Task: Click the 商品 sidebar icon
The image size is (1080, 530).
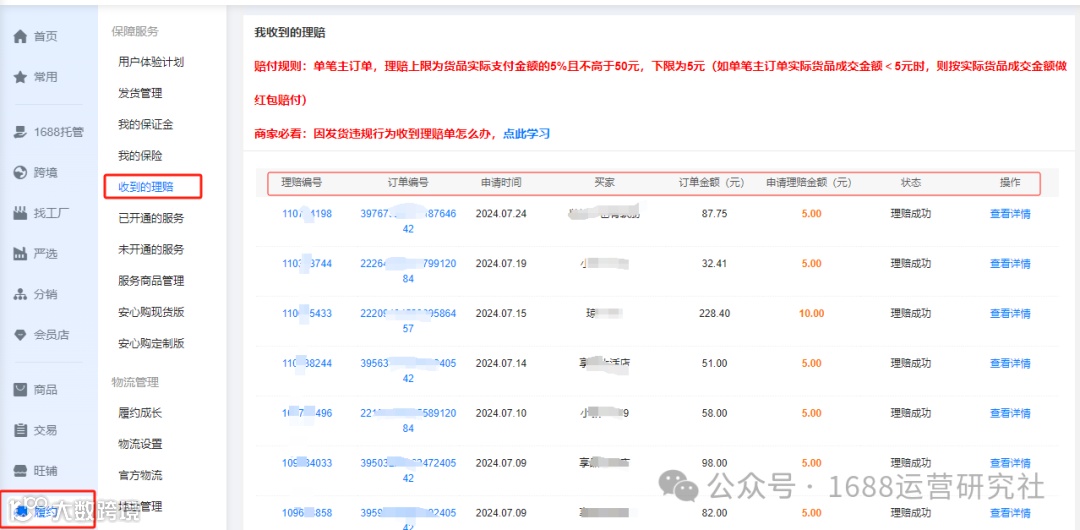Action: (x=21, y=389)
